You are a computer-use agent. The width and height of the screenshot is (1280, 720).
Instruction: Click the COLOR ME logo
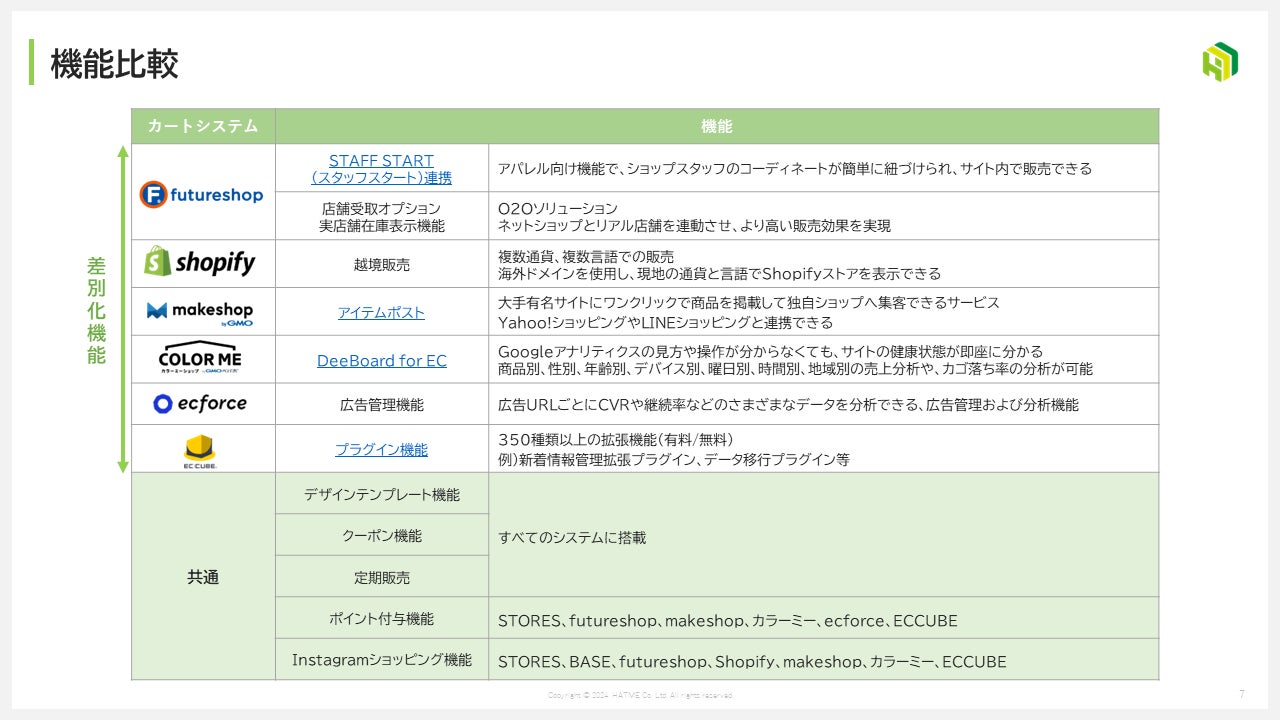pos(200,358)
